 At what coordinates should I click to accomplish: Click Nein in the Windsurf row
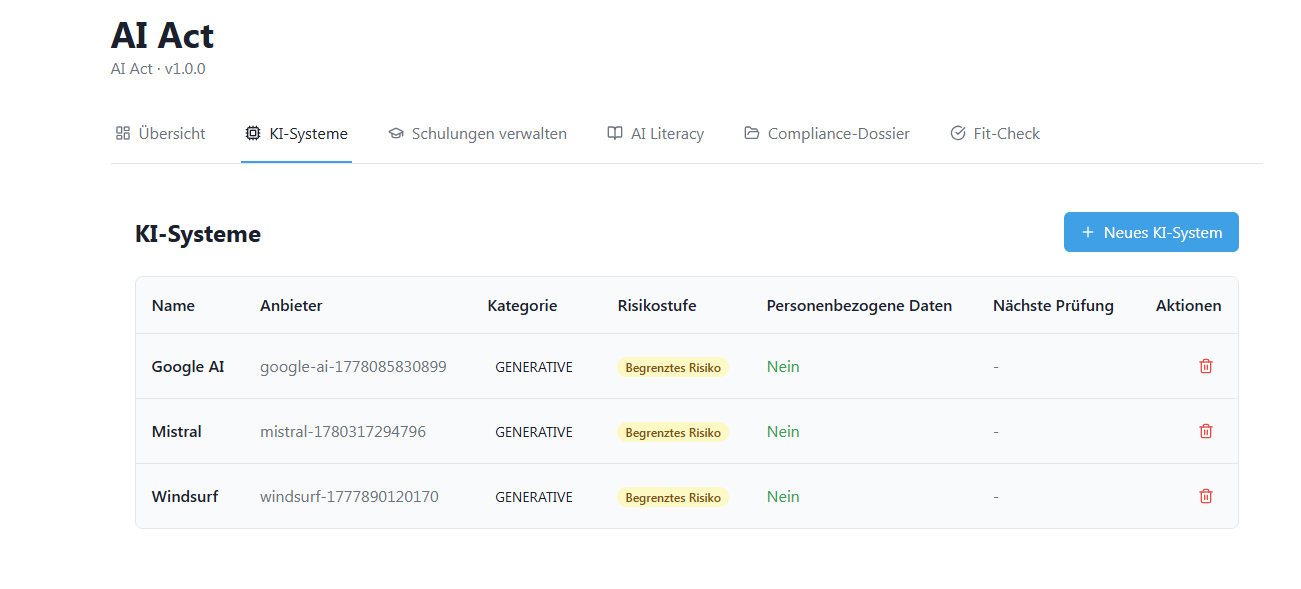pos(783,497)
